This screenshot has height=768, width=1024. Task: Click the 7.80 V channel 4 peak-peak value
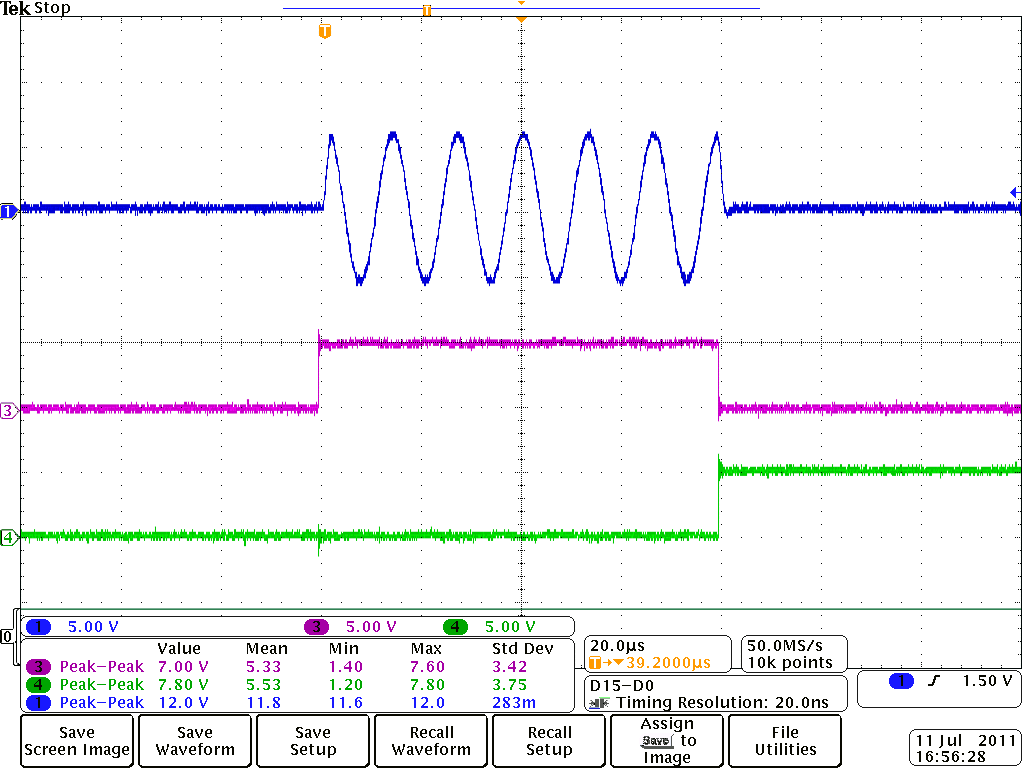tap(183, 685)
